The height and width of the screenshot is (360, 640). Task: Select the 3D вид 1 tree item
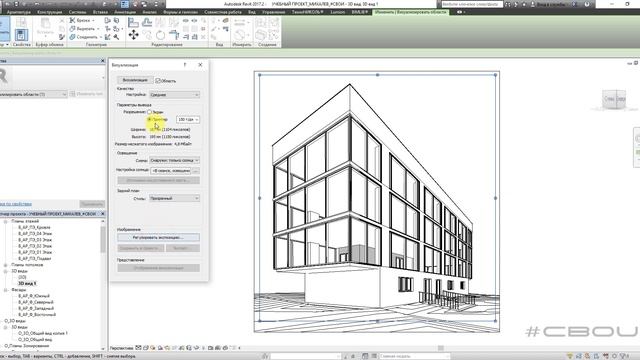tap(27, 284)
